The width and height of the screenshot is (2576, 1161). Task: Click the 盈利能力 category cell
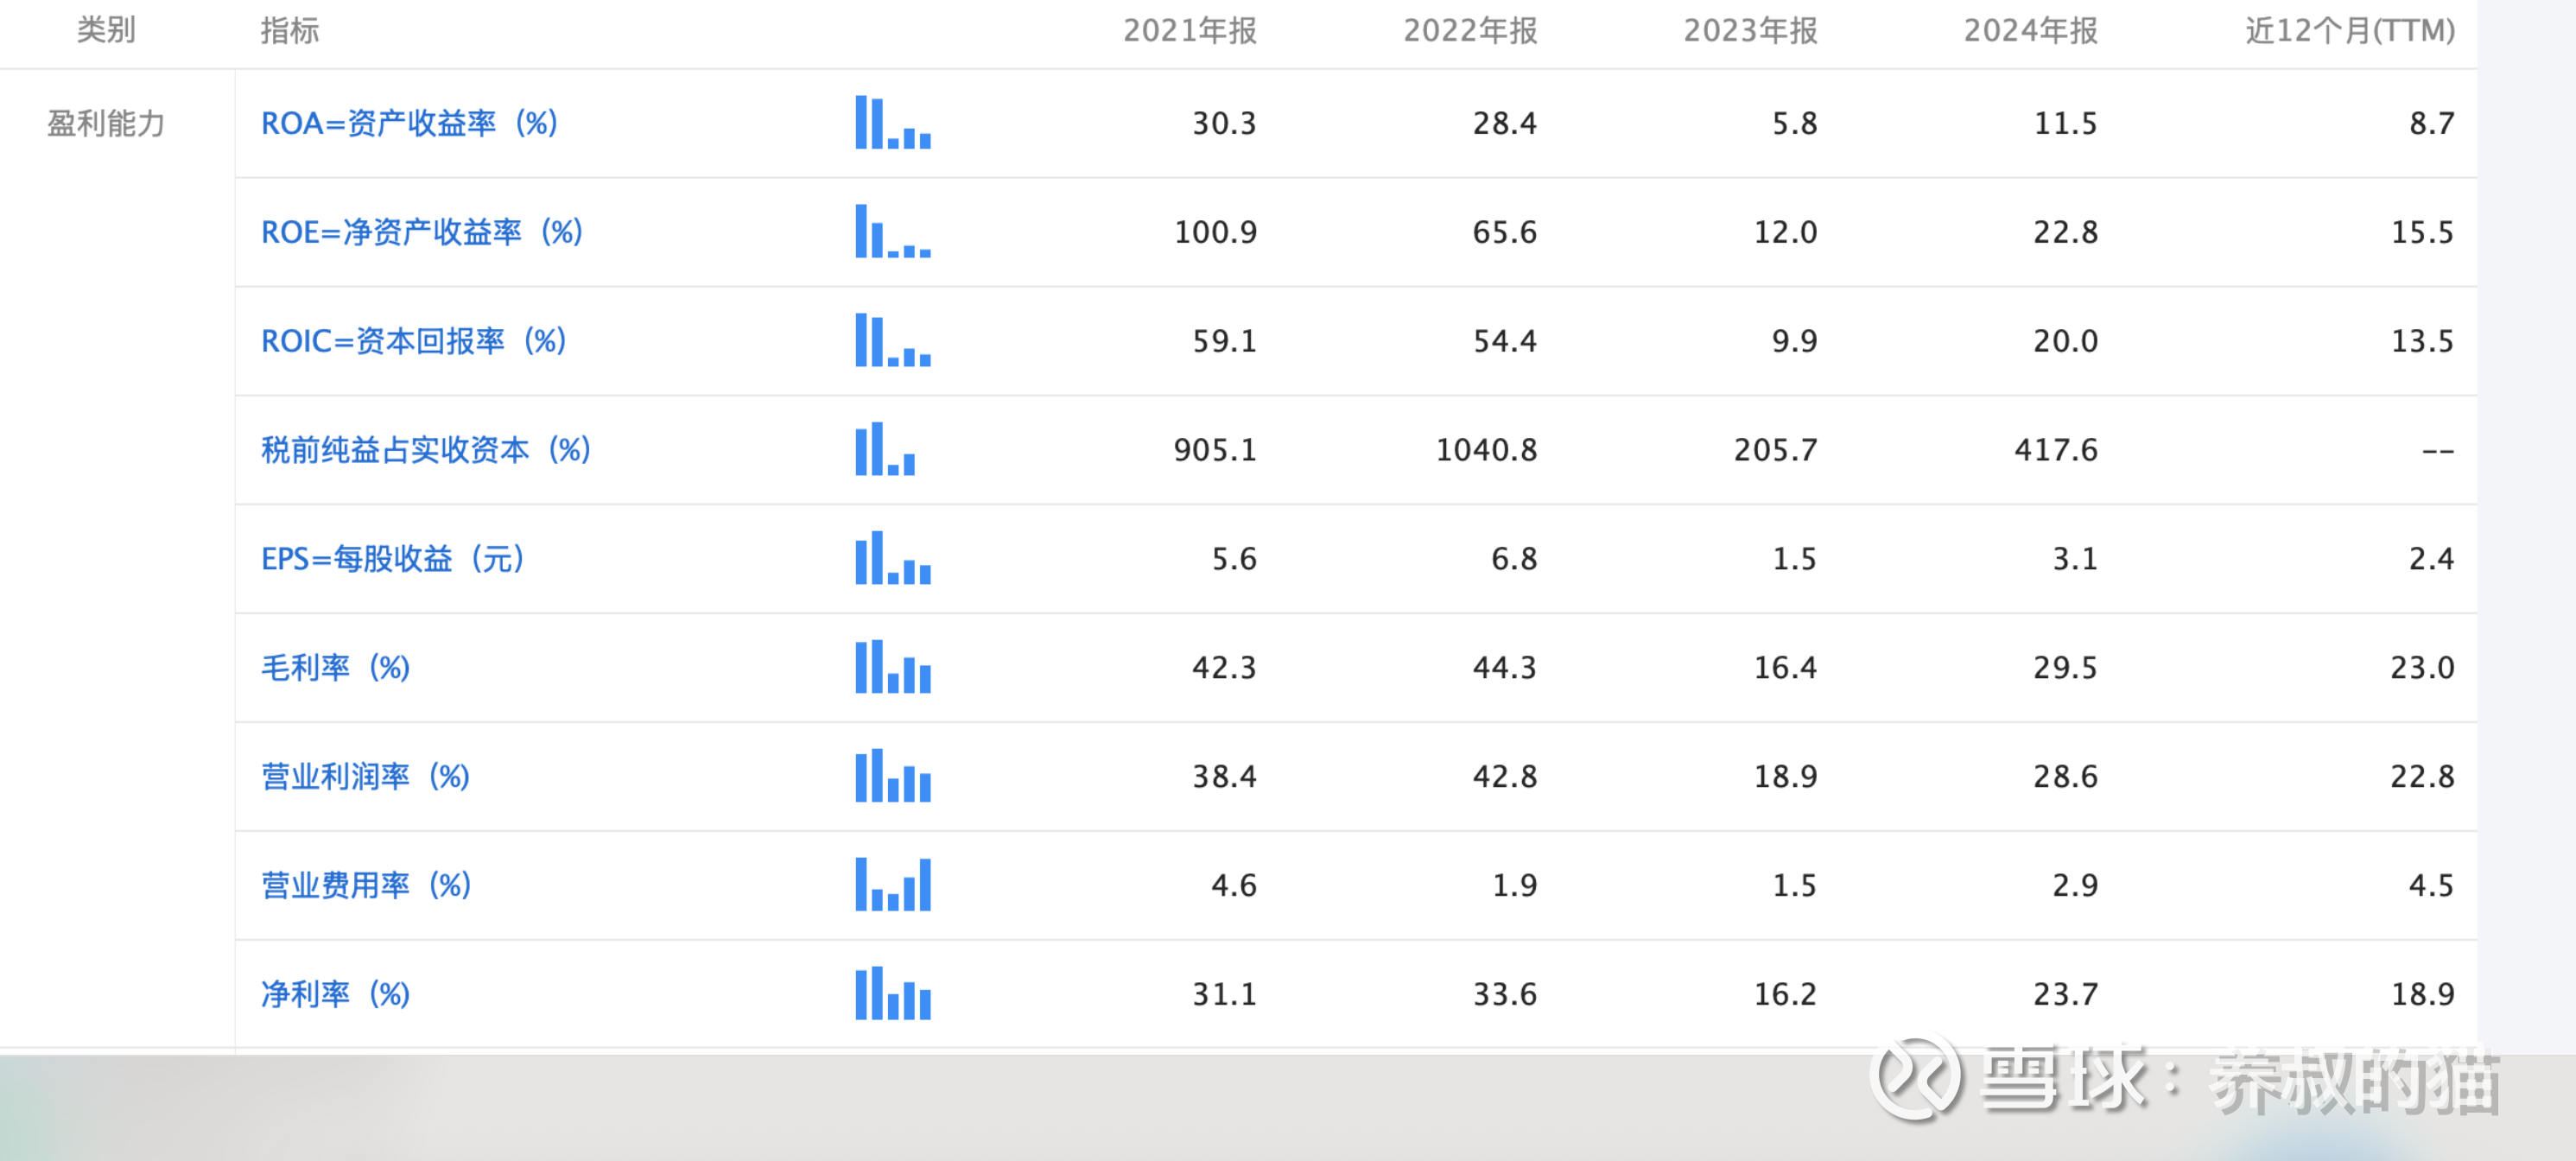[106, 123]
